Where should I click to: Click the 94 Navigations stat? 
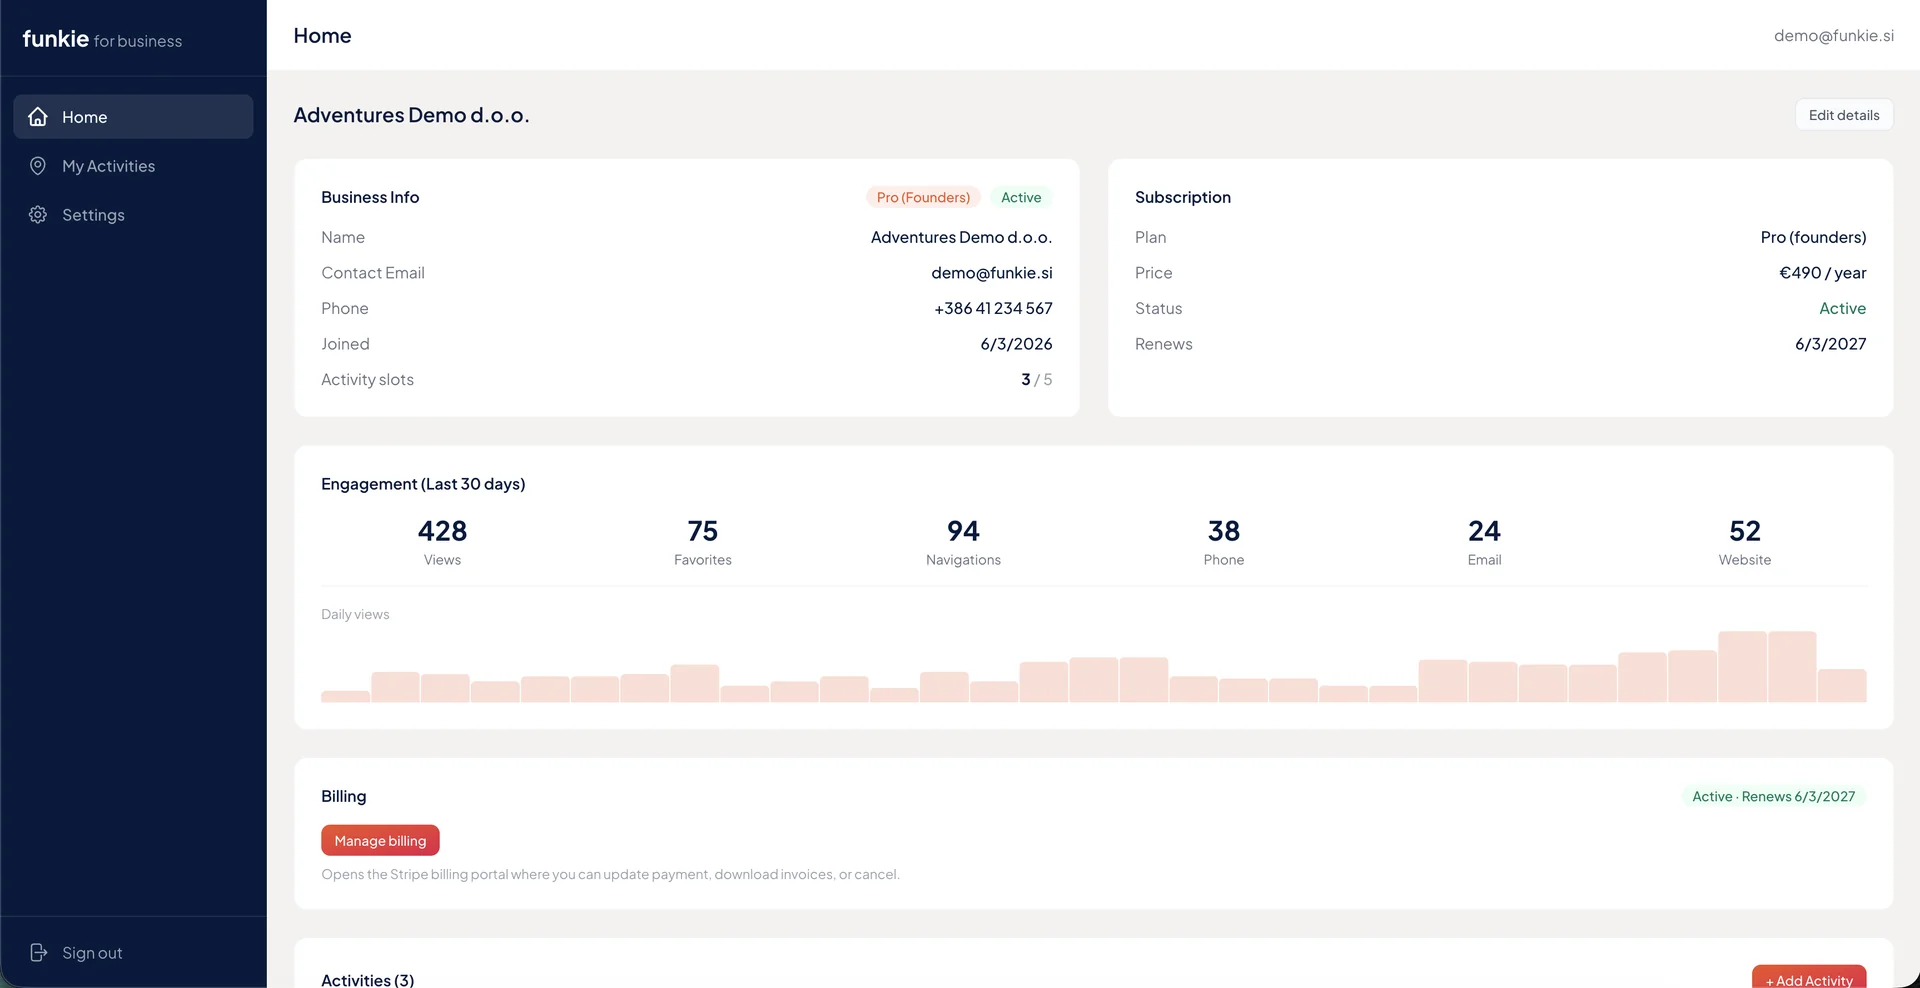point(963,542)
